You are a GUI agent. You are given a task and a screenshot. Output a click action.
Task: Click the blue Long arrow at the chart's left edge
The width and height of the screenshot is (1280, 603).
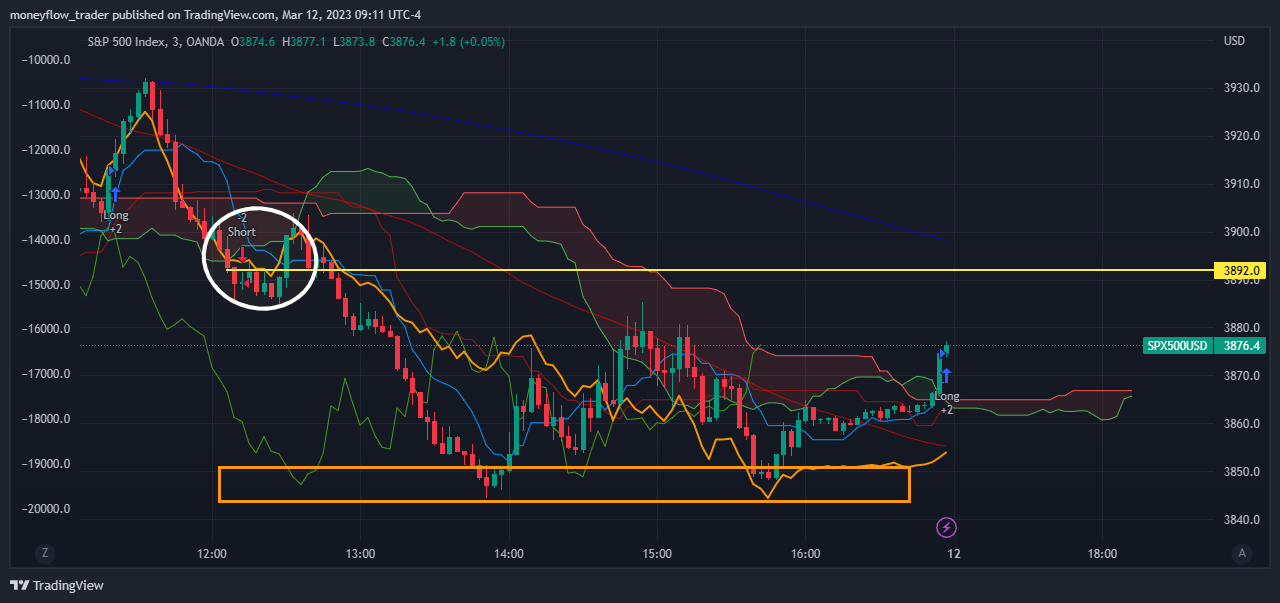click(x=116, y=195)
